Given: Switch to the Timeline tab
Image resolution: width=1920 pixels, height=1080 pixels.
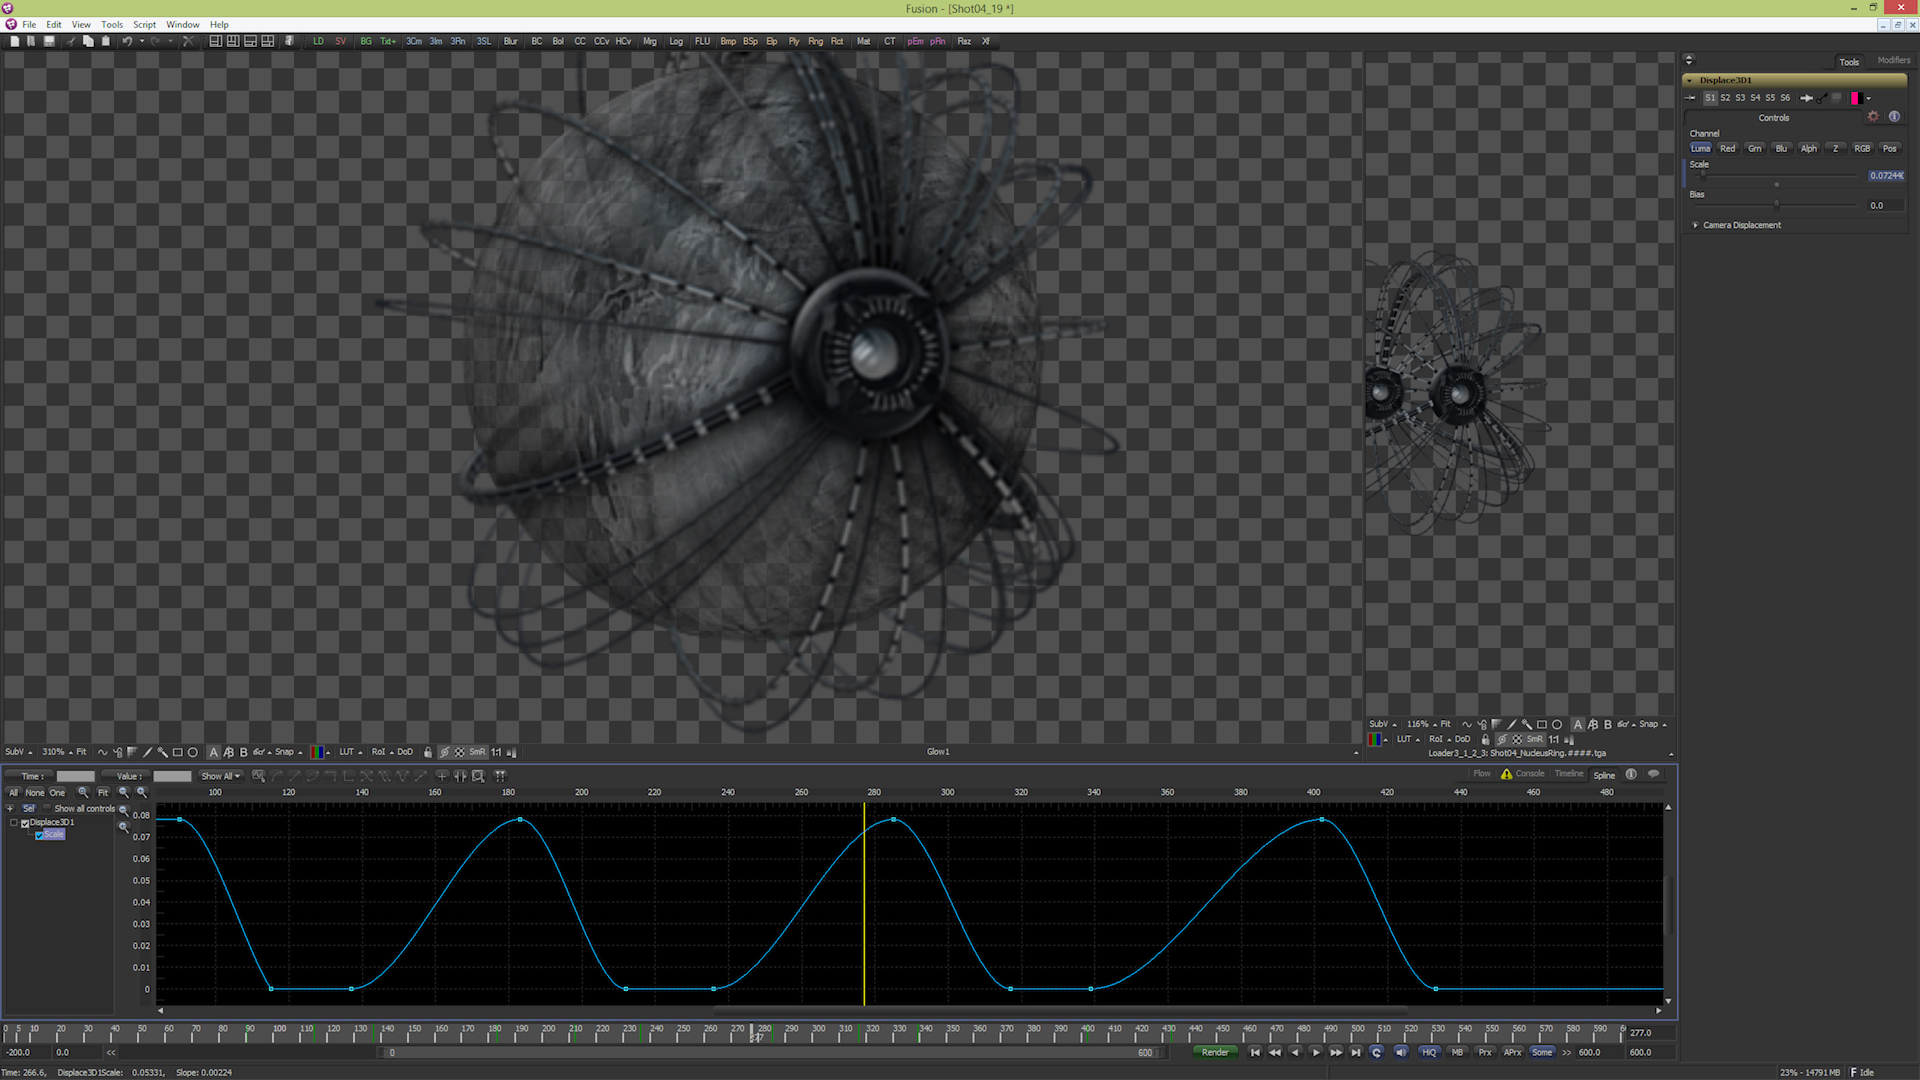Looking at the screenshot, I should [1569, 774].
